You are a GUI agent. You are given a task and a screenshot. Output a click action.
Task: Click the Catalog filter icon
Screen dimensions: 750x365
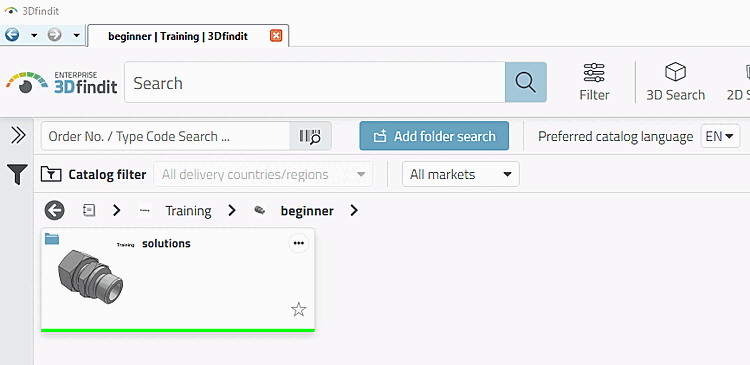[51, 174]
